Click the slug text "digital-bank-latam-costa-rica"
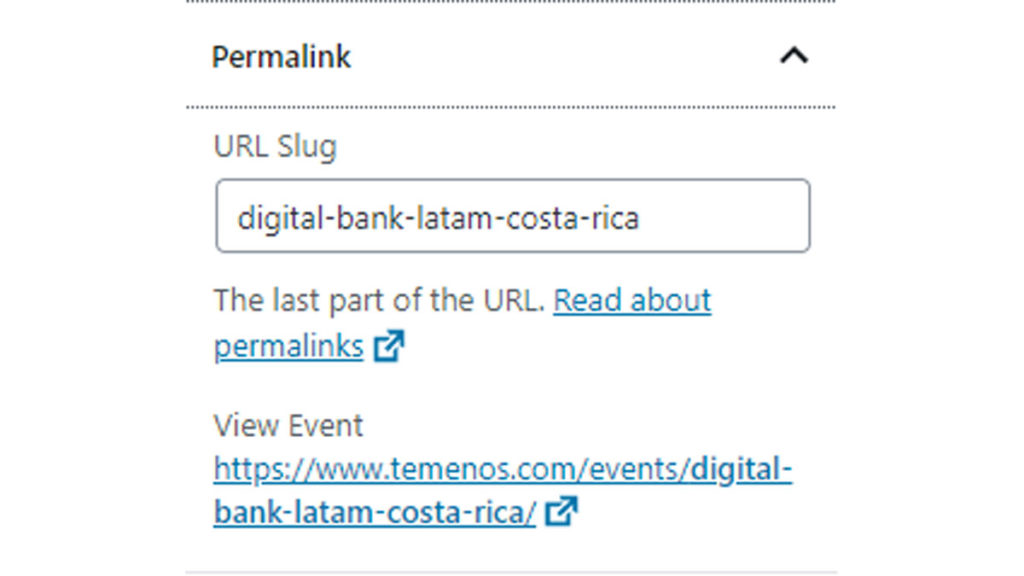Image resolution: width=1024 pixels, height=576 pixels. tap(437, 217)
